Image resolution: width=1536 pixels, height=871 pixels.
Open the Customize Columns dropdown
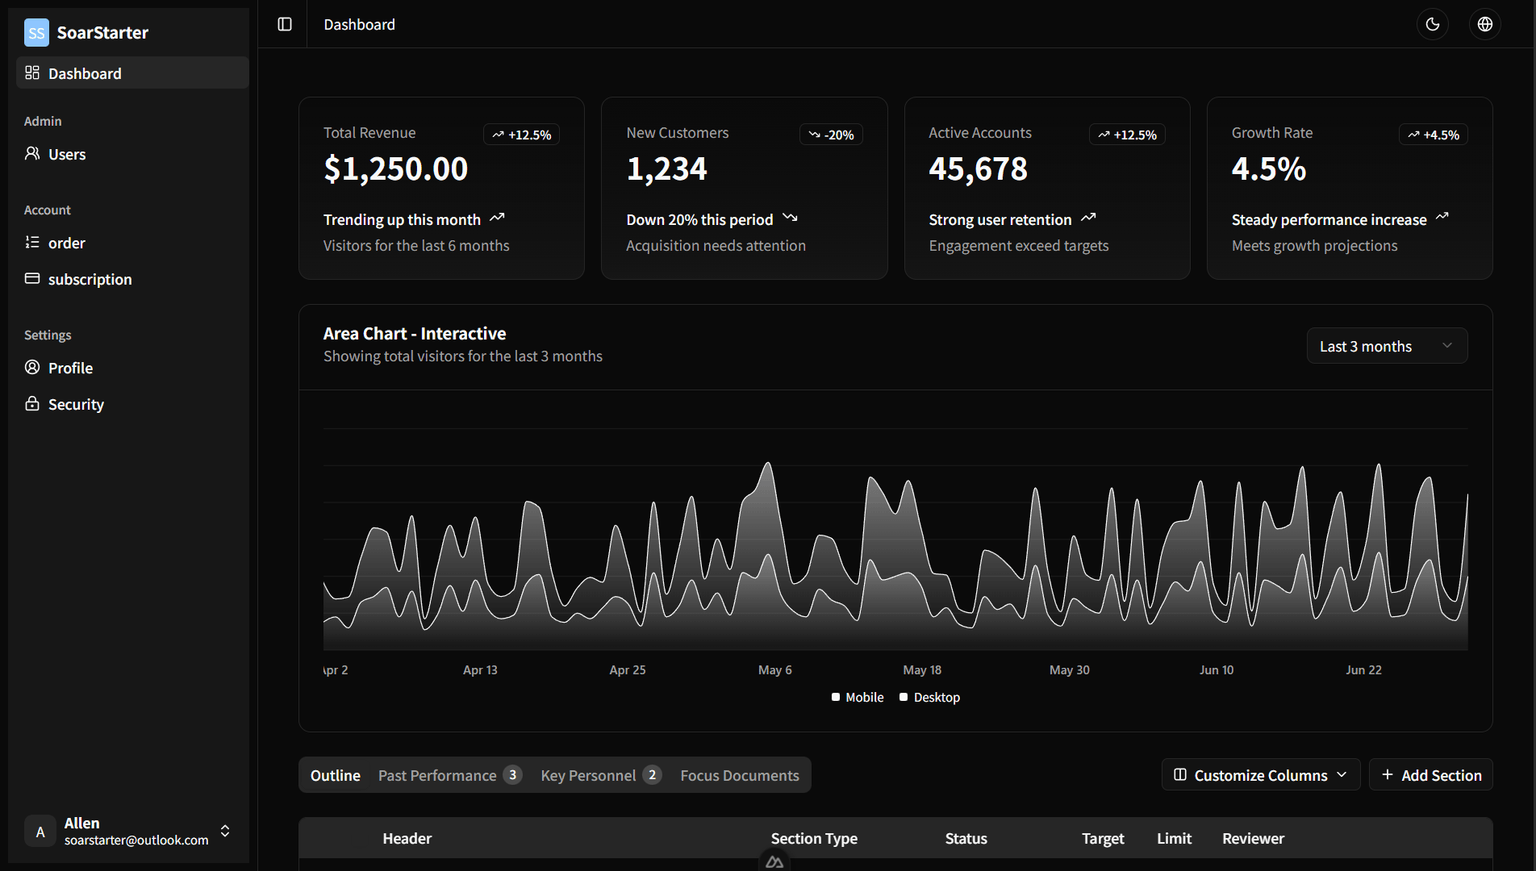[1260, 775]
